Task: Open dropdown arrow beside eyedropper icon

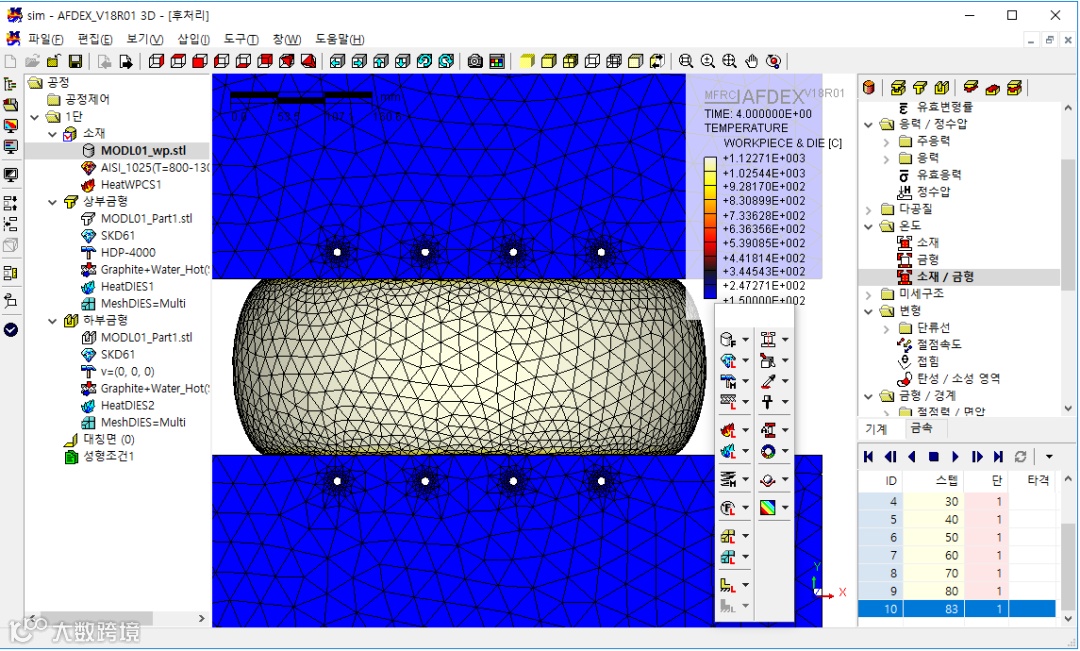Action: (785, 381)
